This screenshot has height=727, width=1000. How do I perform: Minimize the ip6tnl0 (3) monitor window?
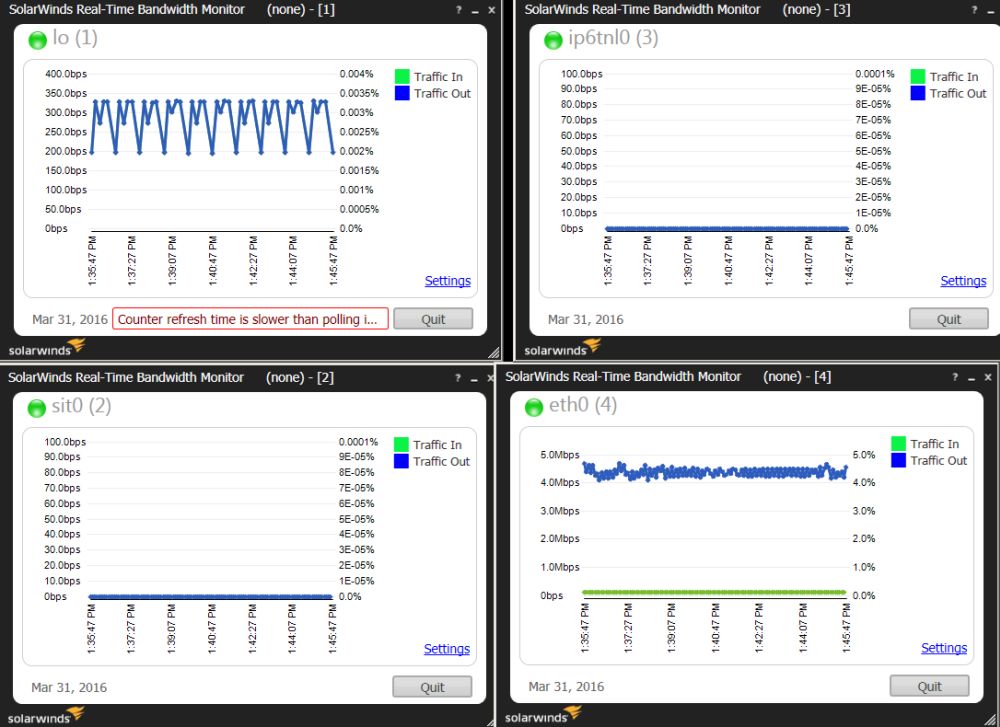point(990,11)
